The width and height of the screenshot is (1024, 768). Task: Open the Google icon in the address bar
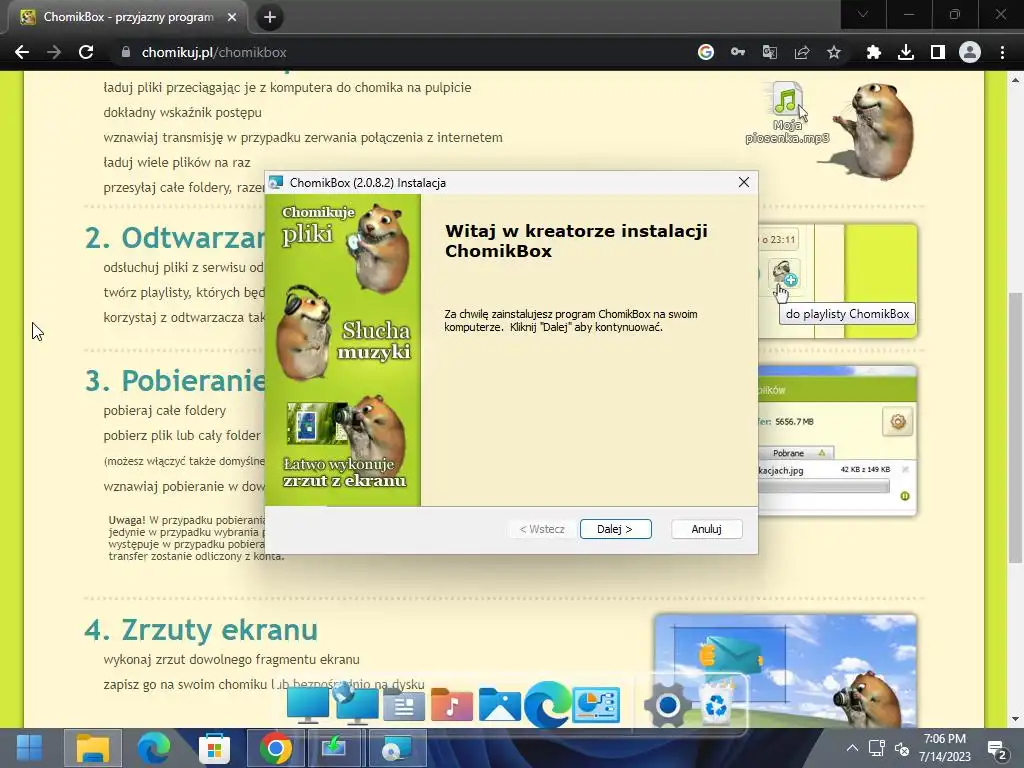(705, 52)
